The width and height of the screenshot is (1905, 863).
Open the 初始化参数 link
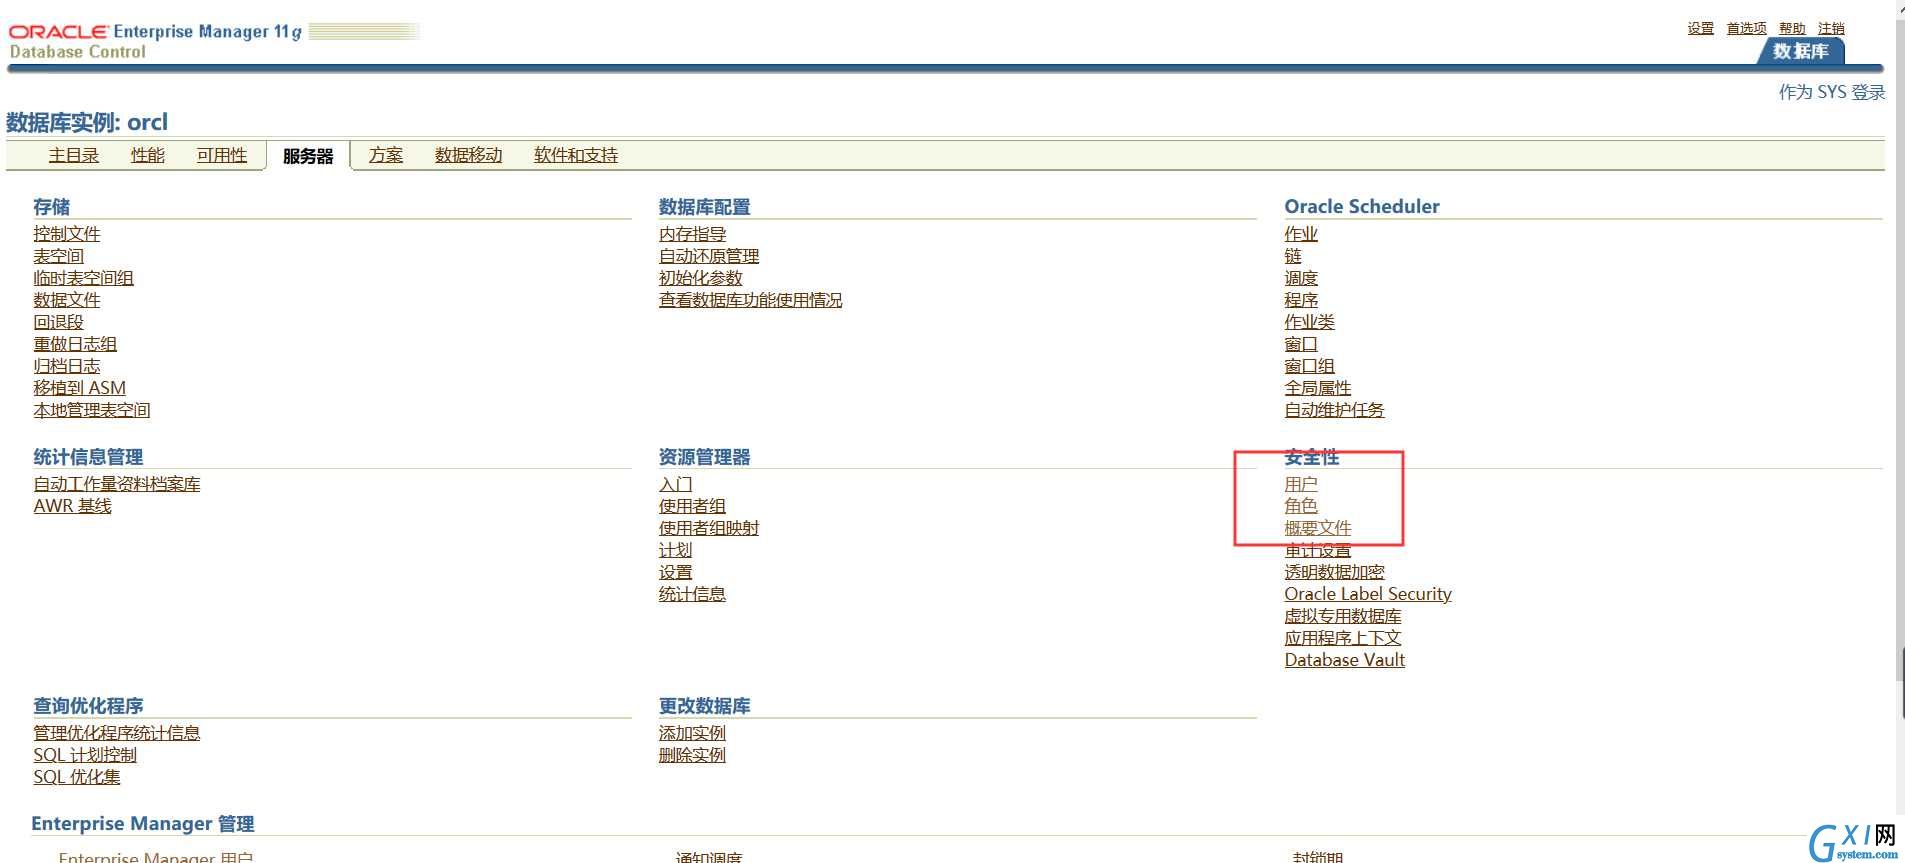pyautogui.click(x=701, y=277)
